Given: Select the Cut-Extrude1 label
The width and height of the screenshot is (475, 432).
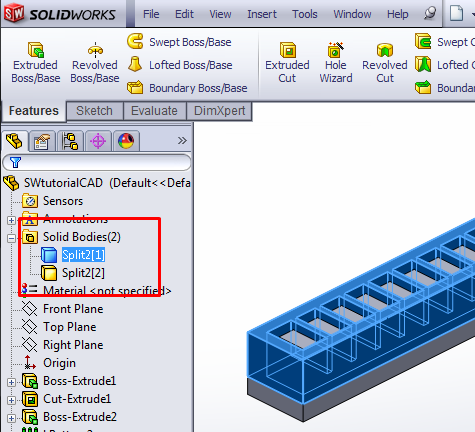Looking at the screenshot, I should coord(77,399).
